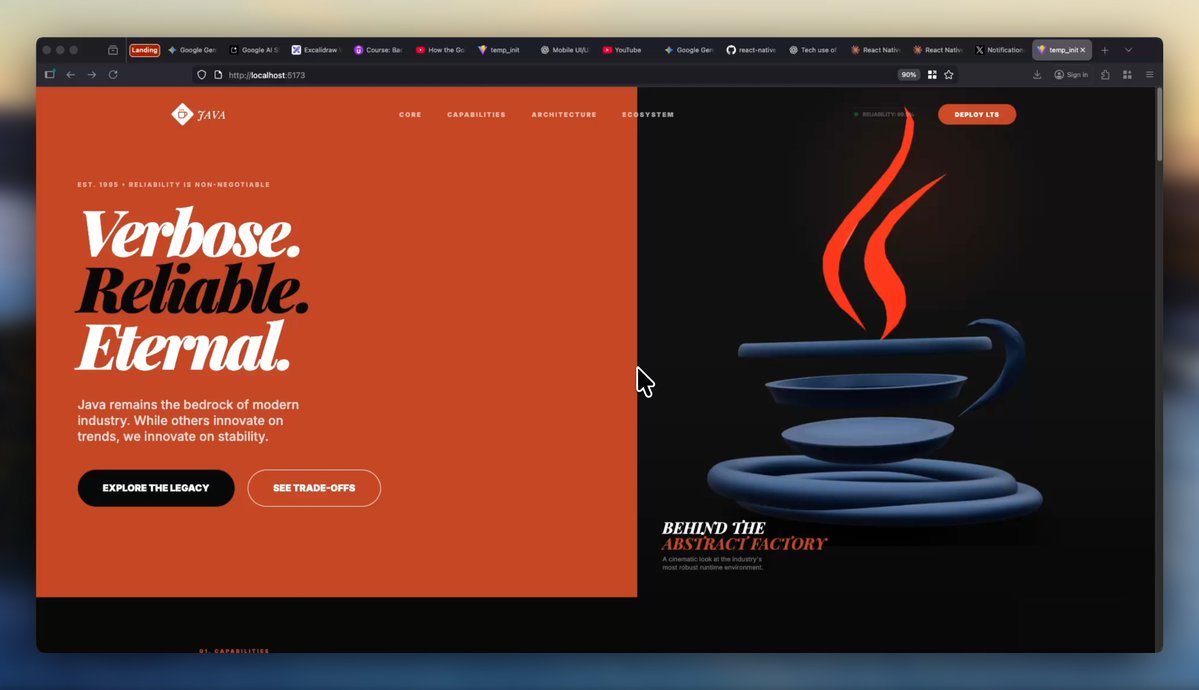Open the ARCHITECTURE navigation link
The height and width of the screenshot is (690, 1199).
(x=564, y=115)
